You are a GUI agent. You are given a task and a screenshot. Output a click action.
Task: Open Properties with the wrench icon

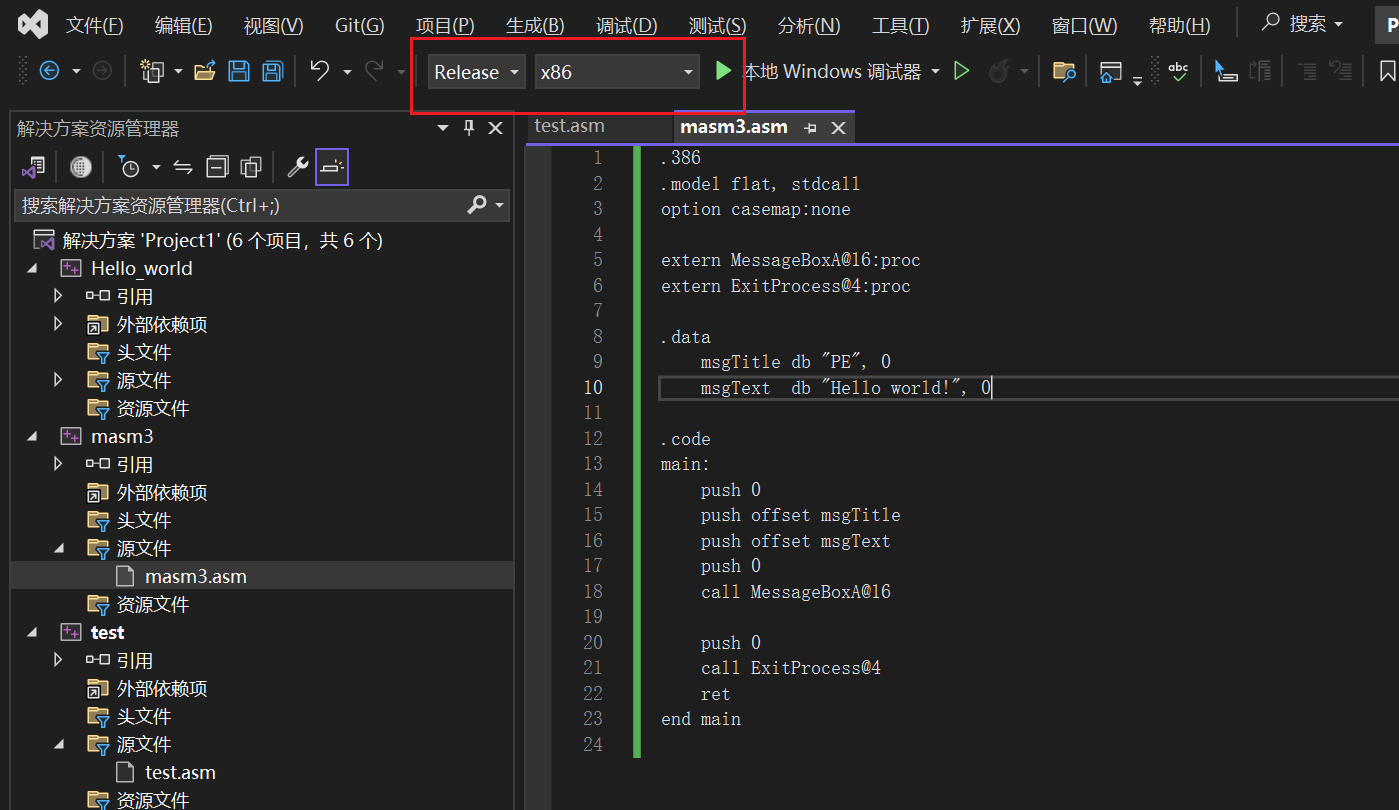coord(297,167)
